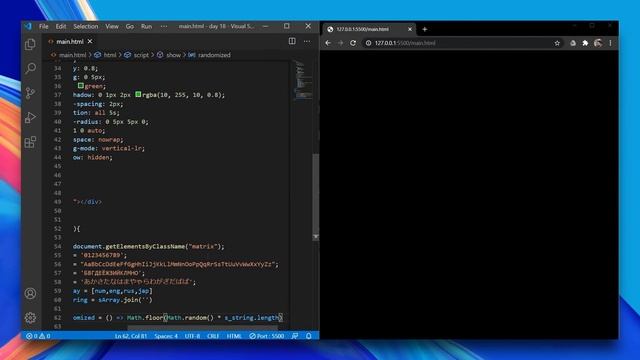Viewport: 640px width, 360px height.
Task: Click CRLF line ending status
Action: pos(213,336)
